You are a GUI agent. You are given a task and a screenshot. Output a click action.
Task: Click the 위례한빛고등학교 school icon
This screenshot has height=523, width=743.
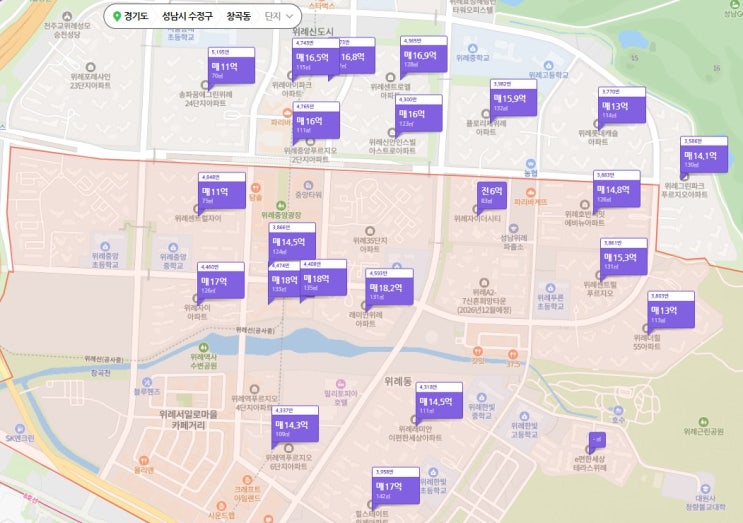pos(524,416)
